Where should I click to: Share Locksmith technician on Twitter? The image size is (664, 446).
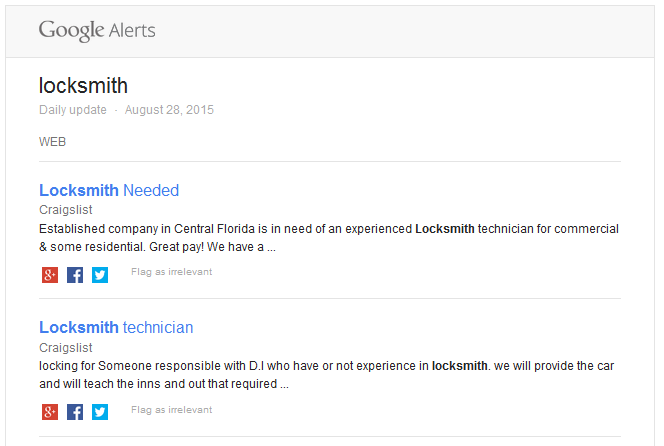[x=100, y=412]
